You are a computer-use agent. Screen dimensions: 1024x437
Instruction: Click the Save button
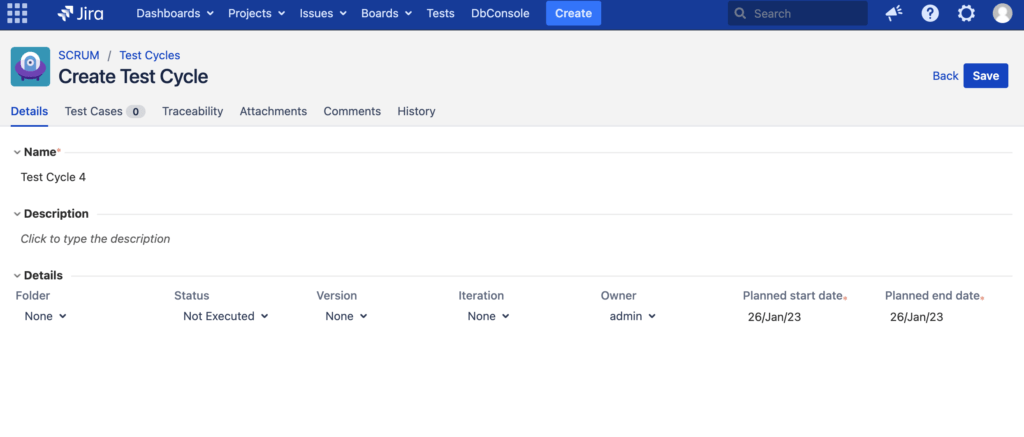point(985,76)
